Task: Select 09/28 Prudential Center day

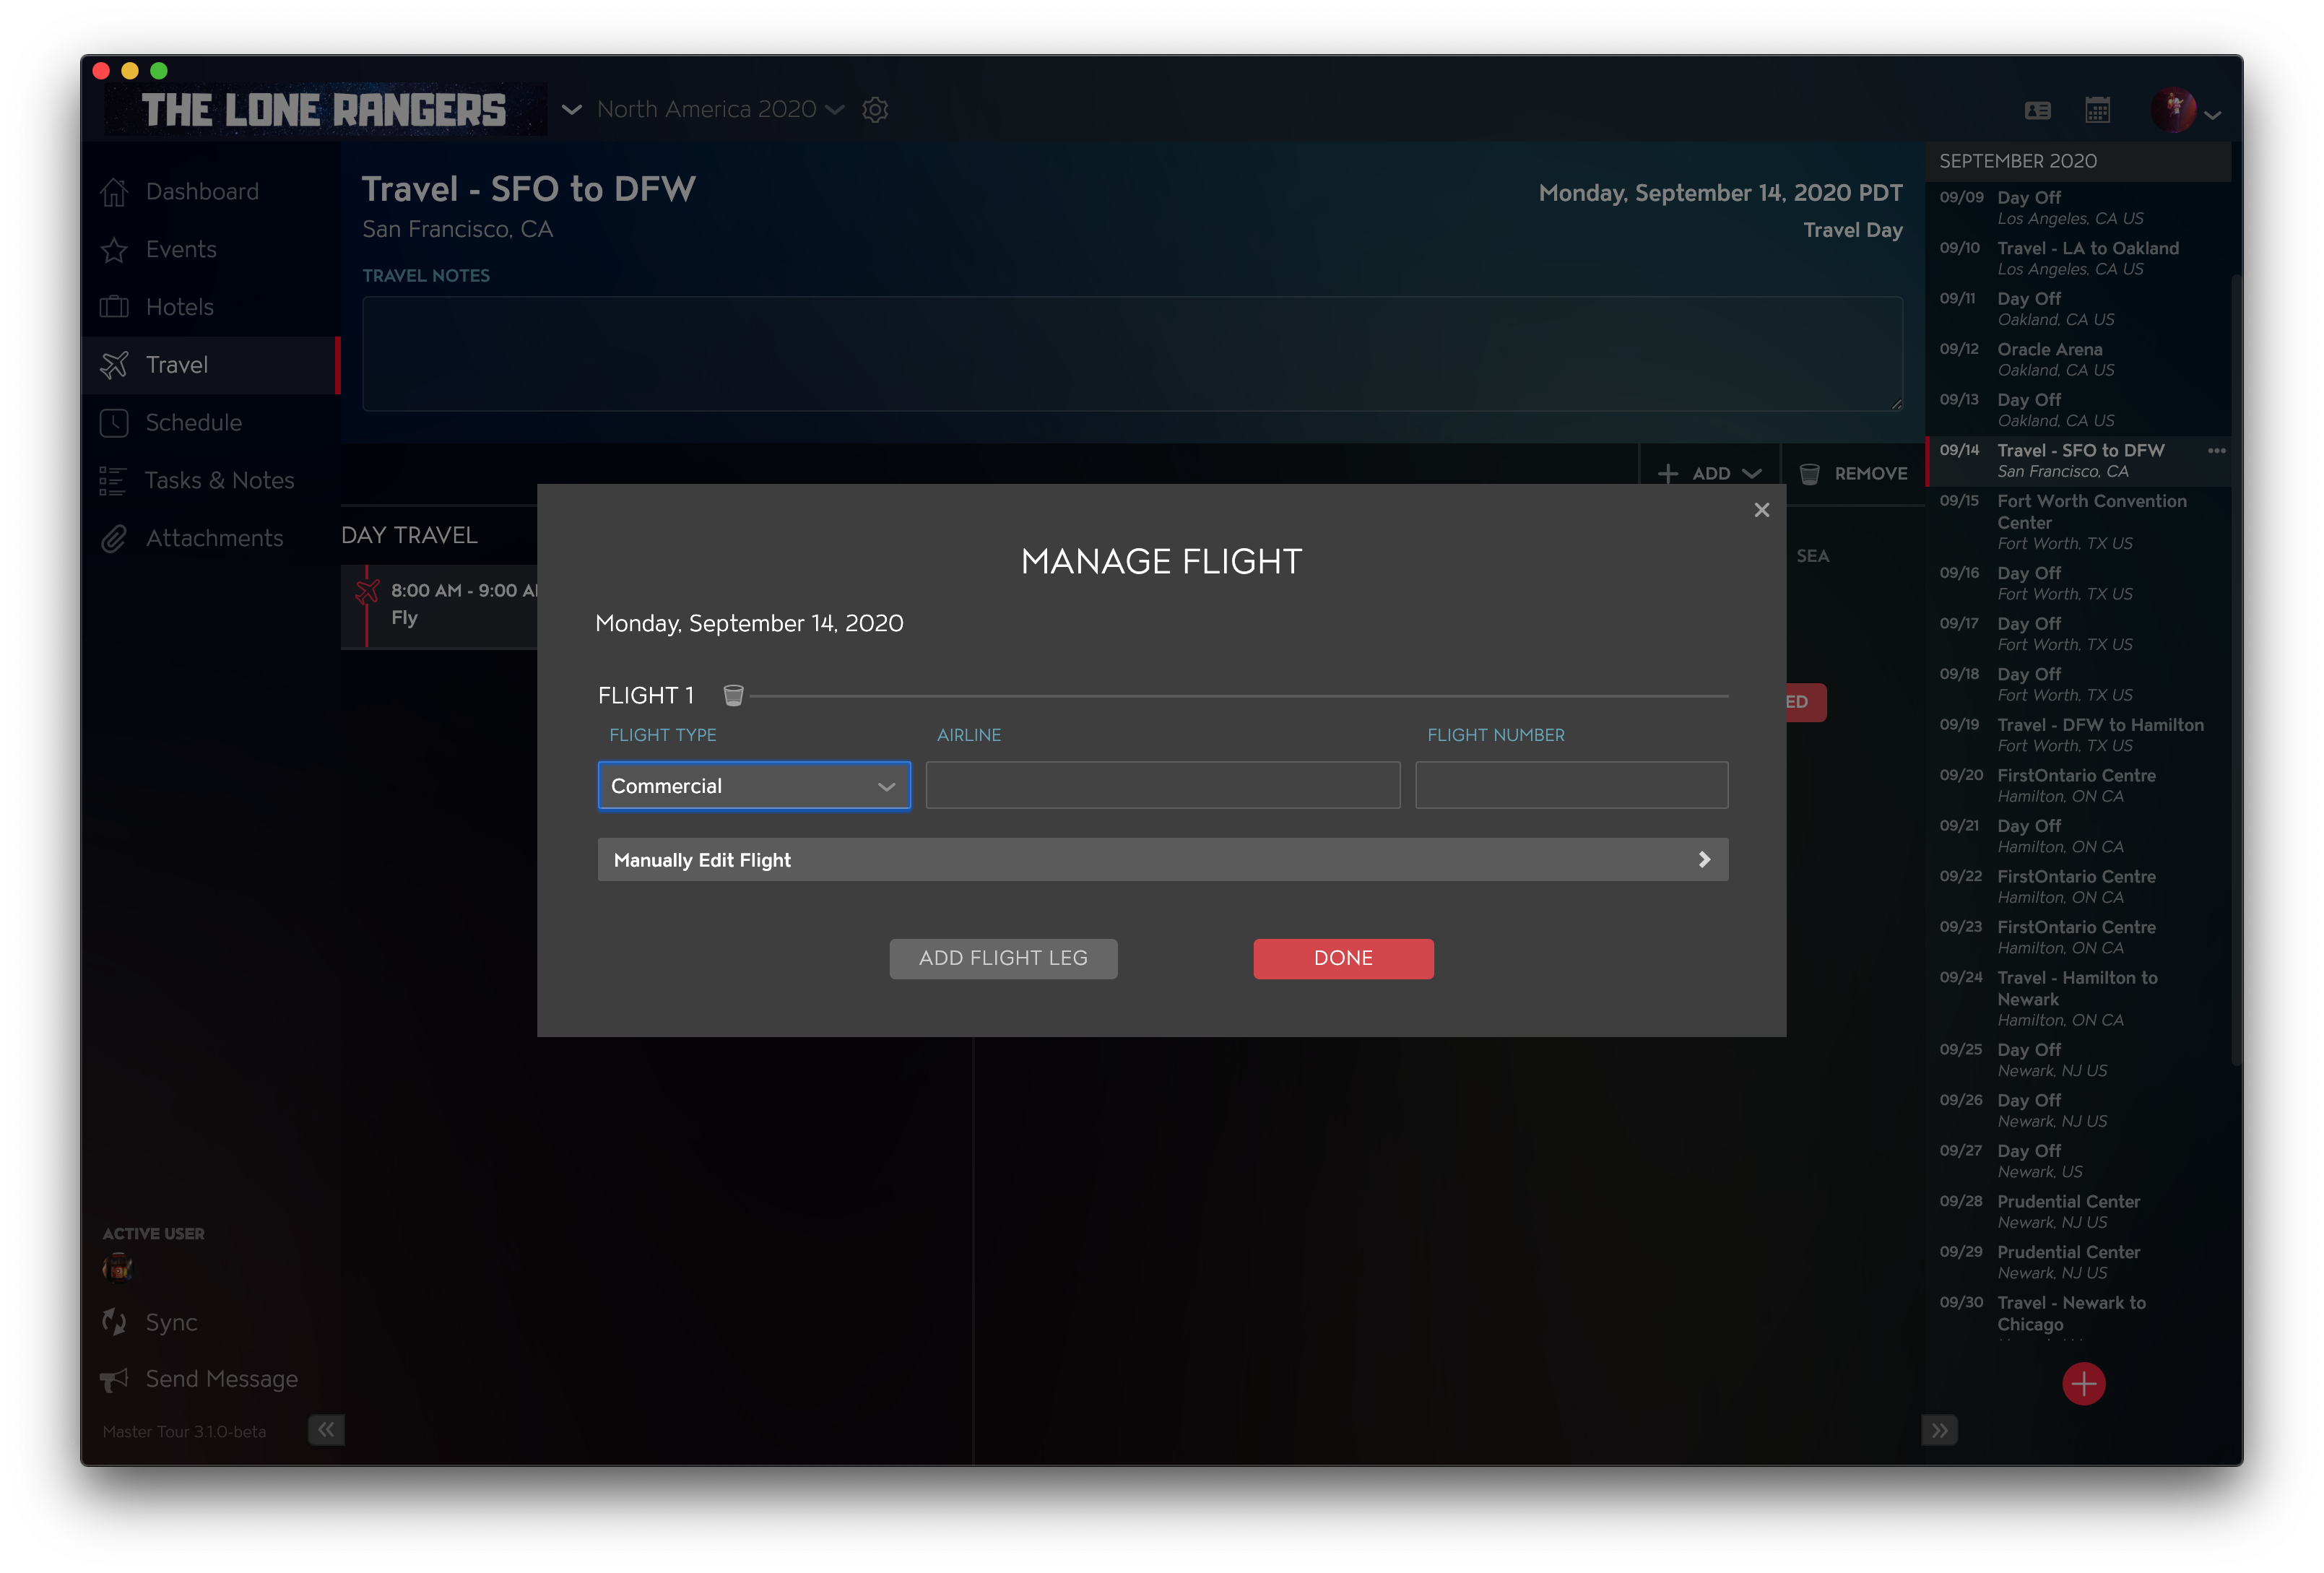Action: 2078,1211
